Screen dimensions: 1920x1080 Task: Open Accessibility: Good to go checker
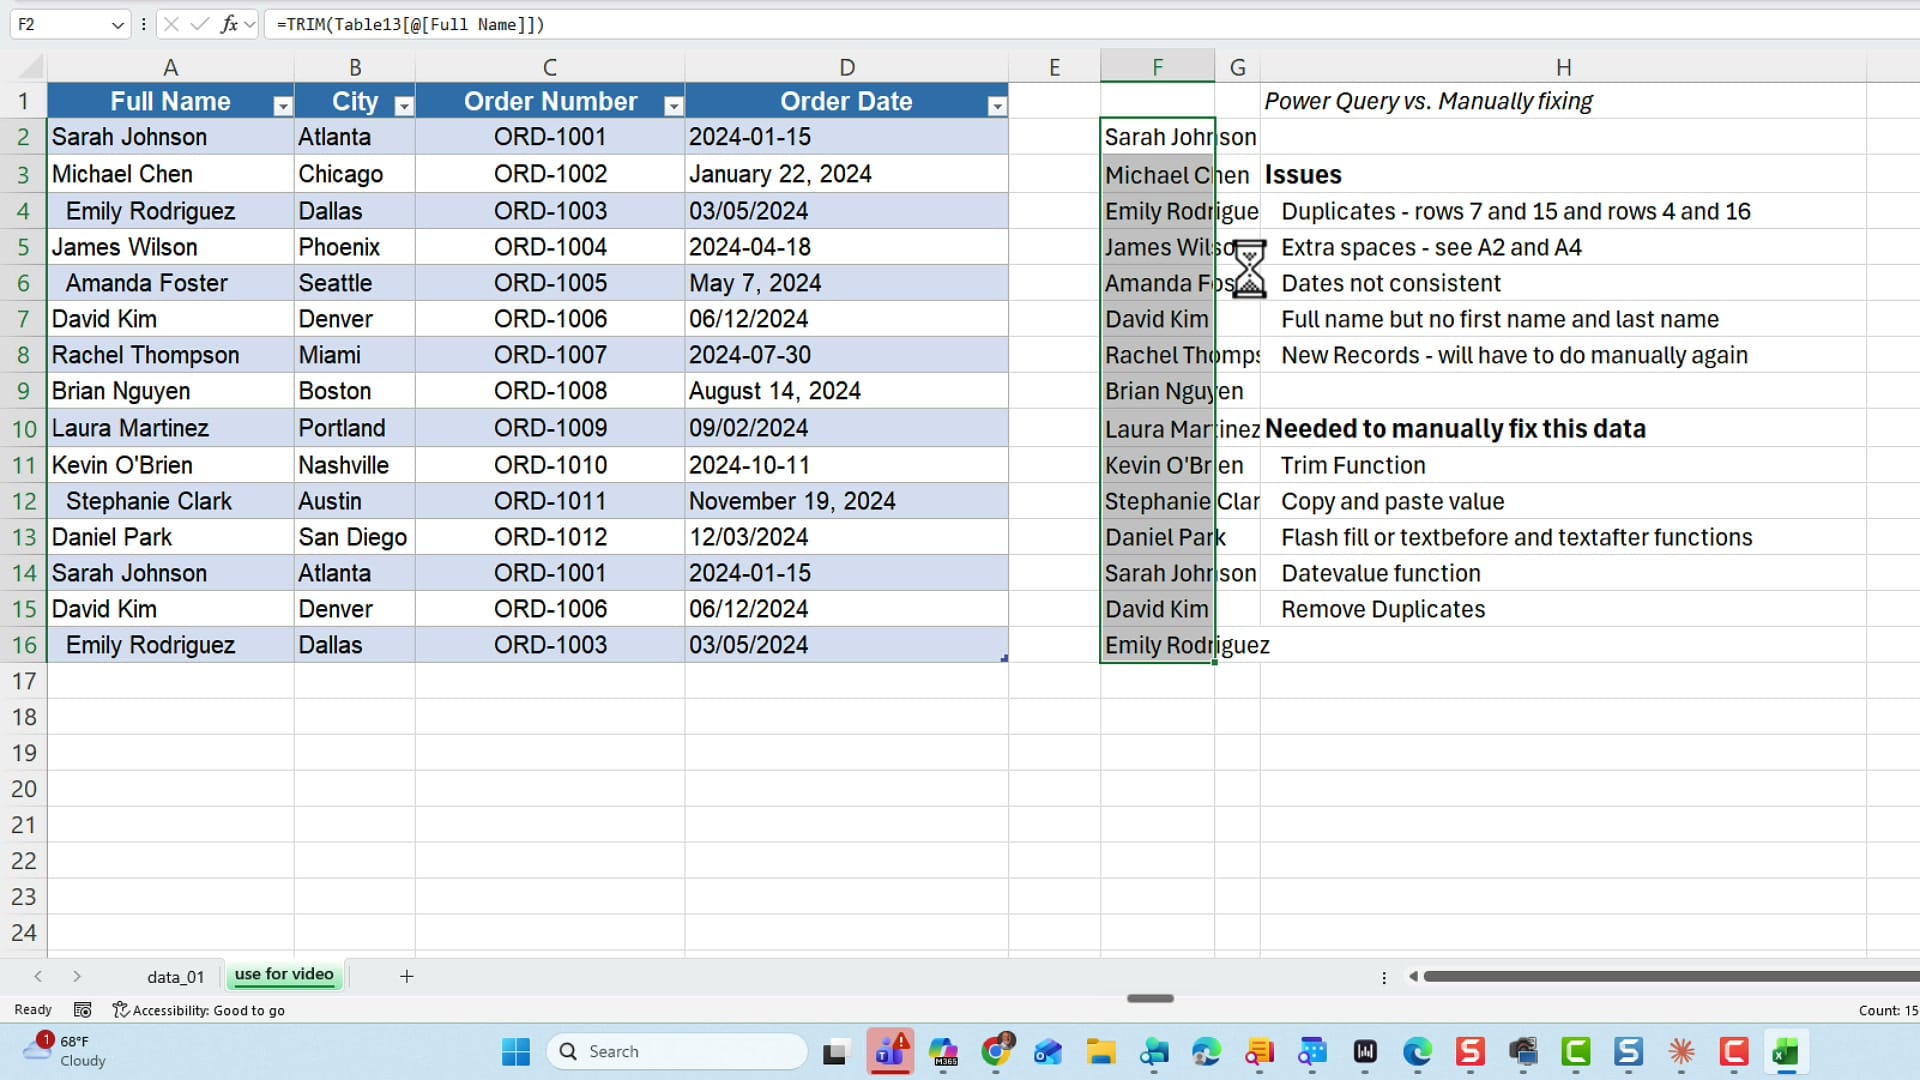coord(199,1010)
